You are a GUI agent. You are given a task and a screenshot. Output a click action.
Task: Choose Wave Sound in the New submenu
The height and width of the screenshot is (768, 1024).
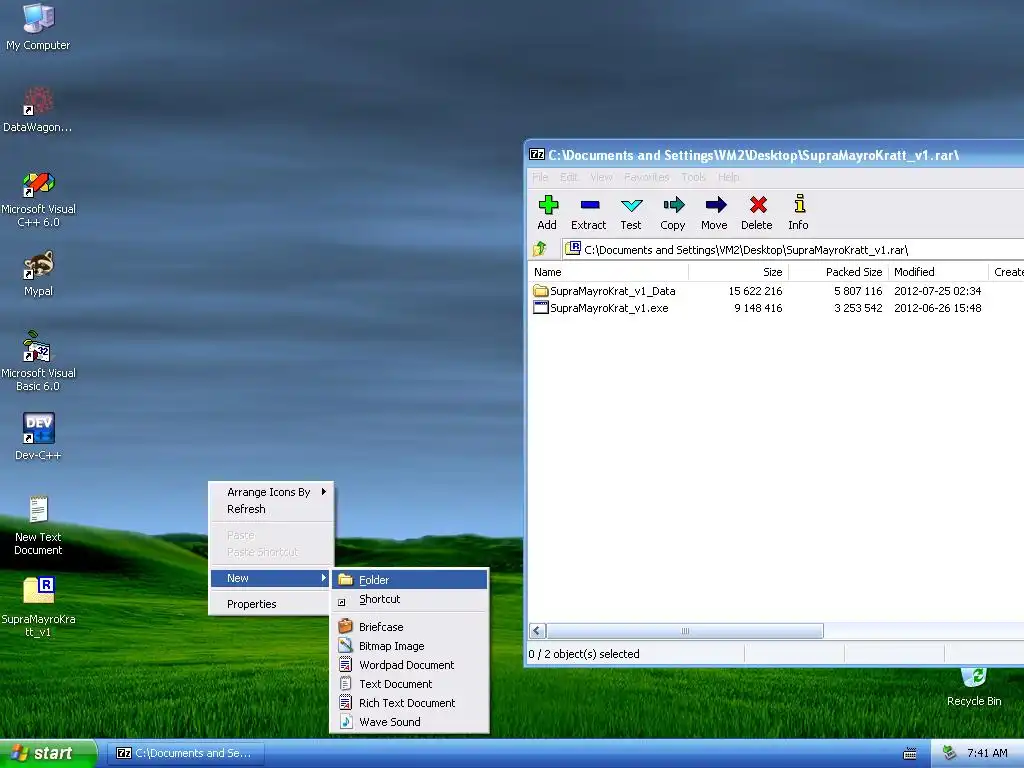tap(409, 721)
